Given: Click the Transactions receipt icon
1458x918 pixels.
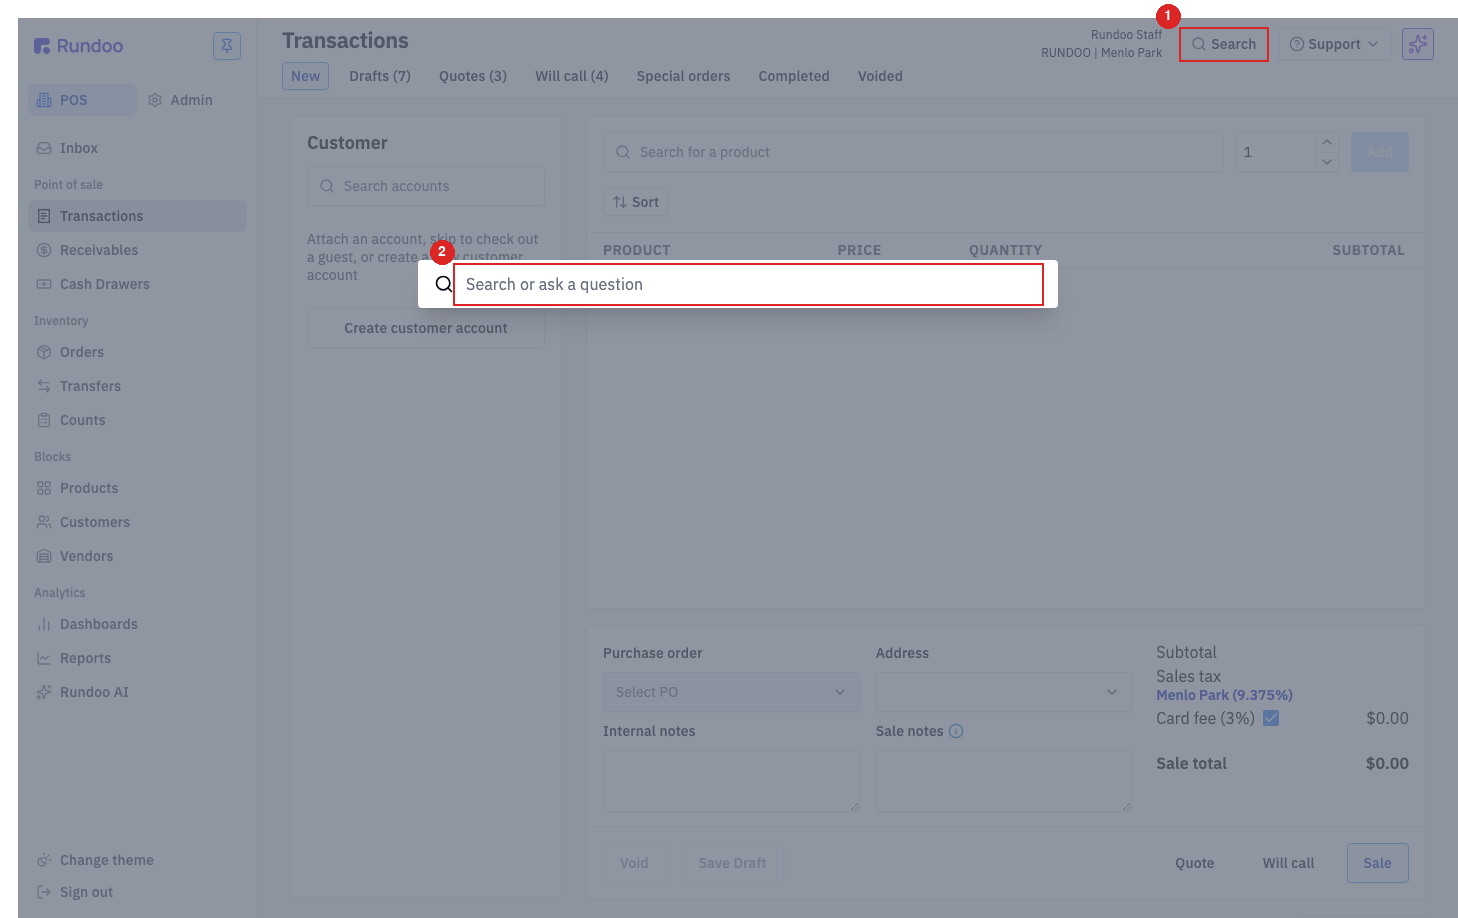Looking at the screenshot, I should point(44,216).
